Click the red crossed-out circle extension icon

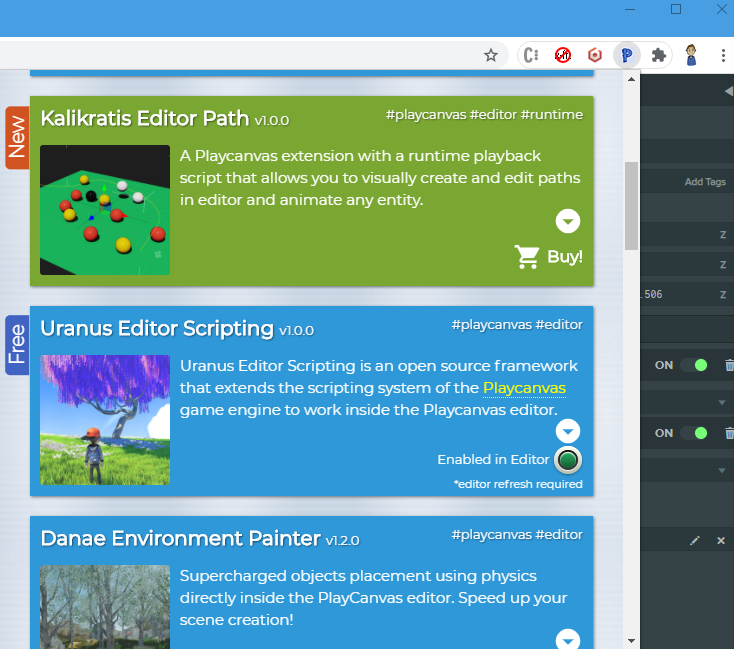(x=563, y=56)
